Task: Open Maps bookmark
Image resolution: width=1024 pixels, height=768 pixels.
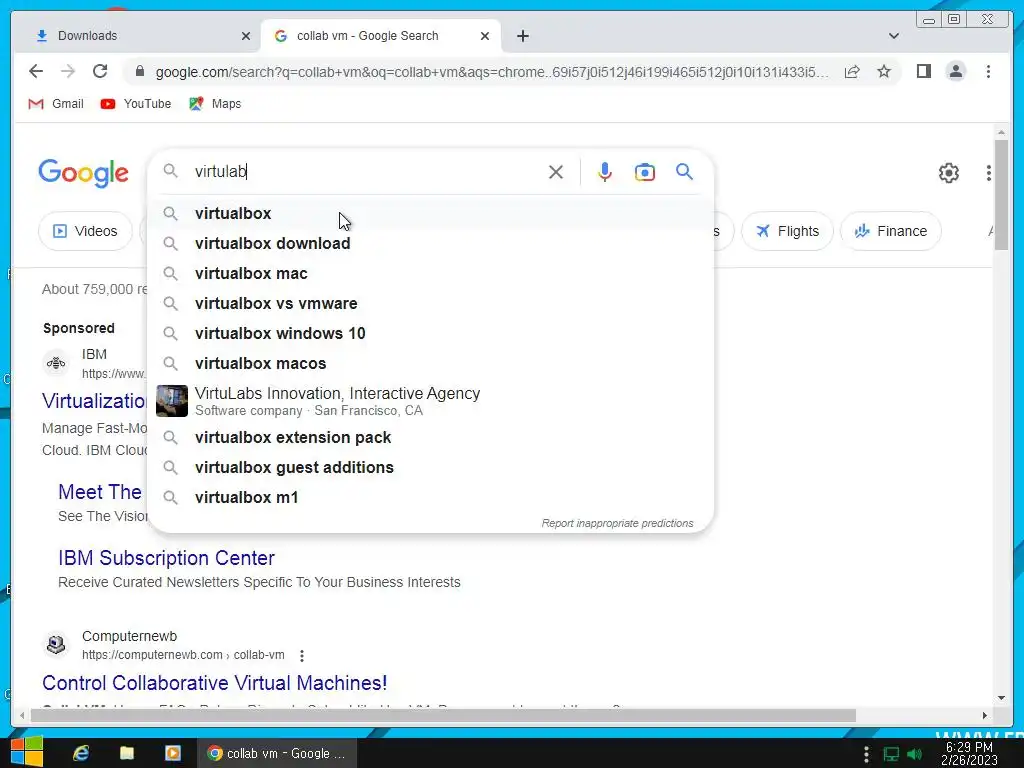Action: 215,104
